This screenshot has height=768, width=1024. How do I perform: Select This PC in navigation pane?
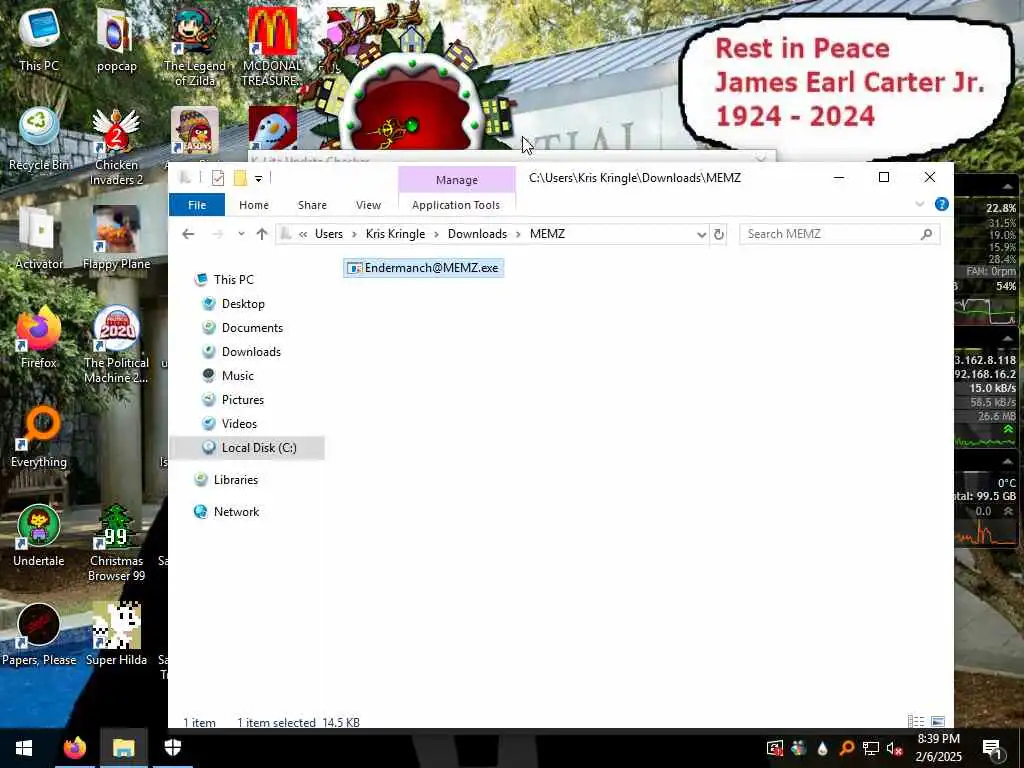pos(233,280)
